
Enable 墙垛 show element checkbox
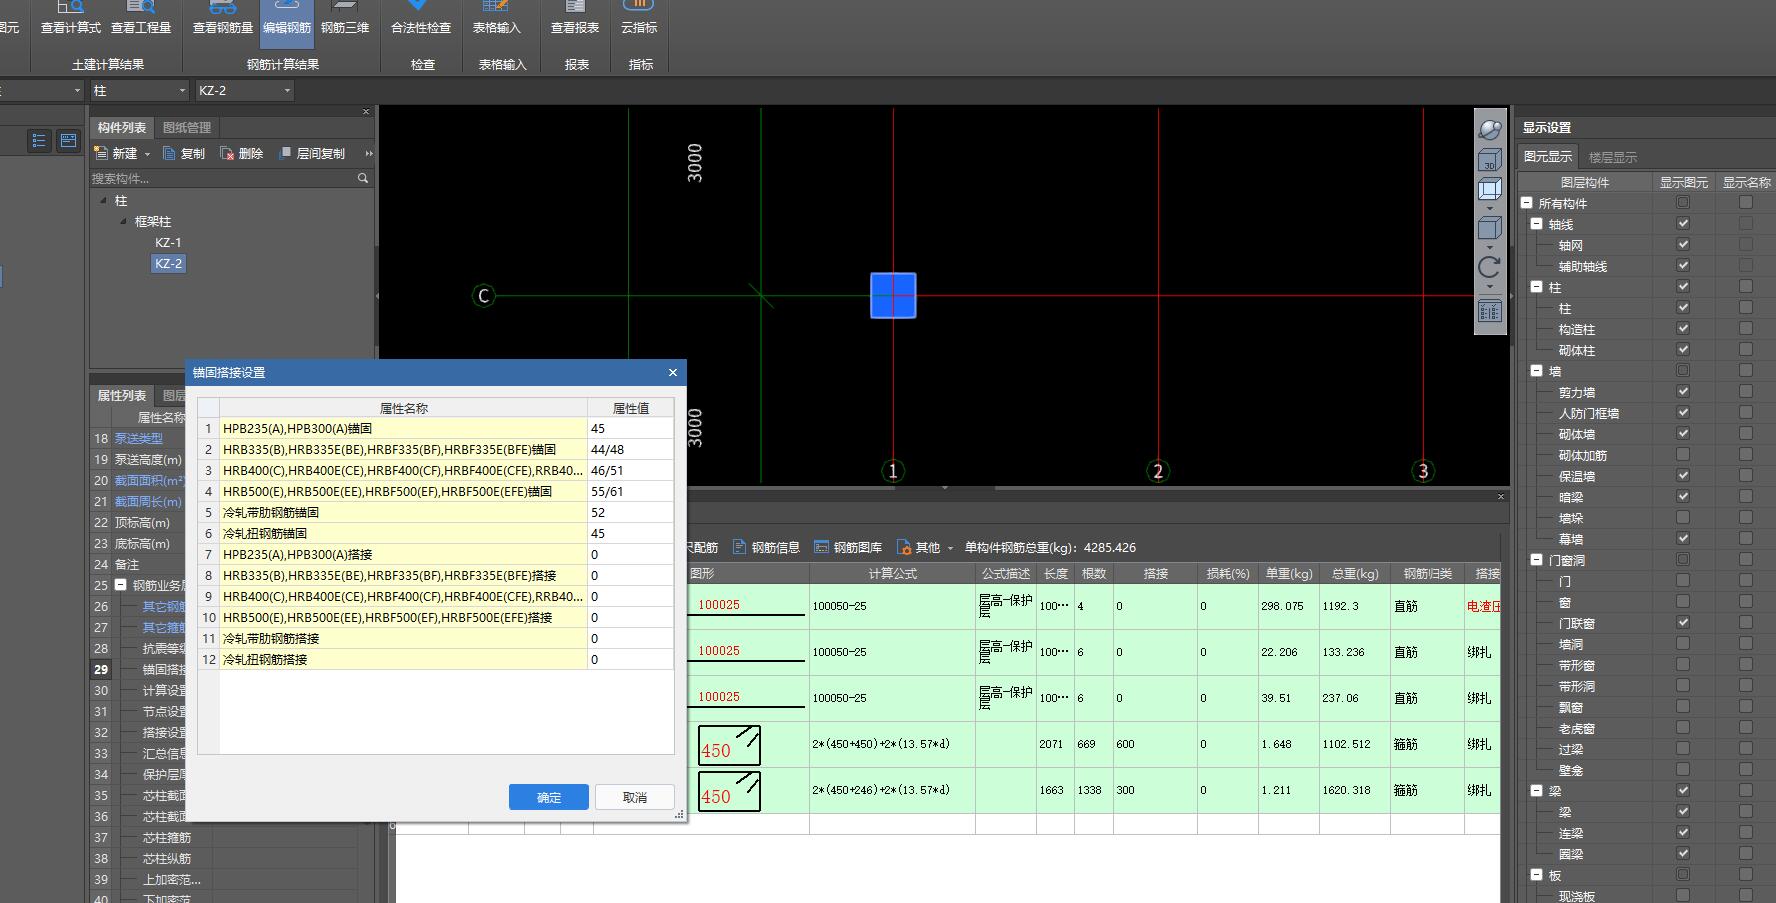tap(1683, 517)
